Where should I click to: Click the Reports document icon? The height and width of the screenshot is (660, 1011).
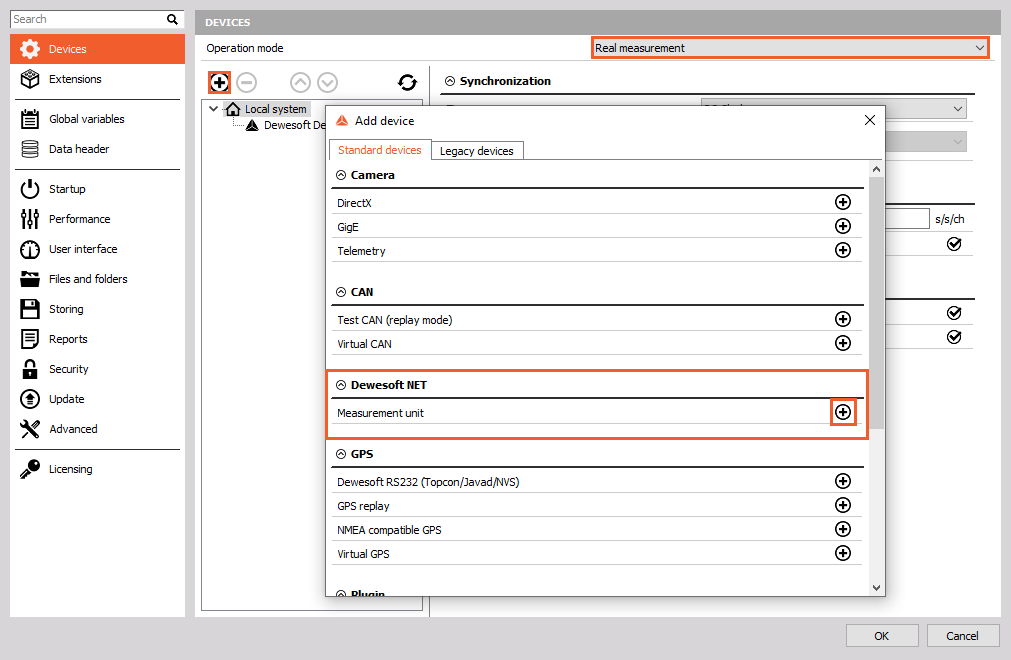click(30, 339)
